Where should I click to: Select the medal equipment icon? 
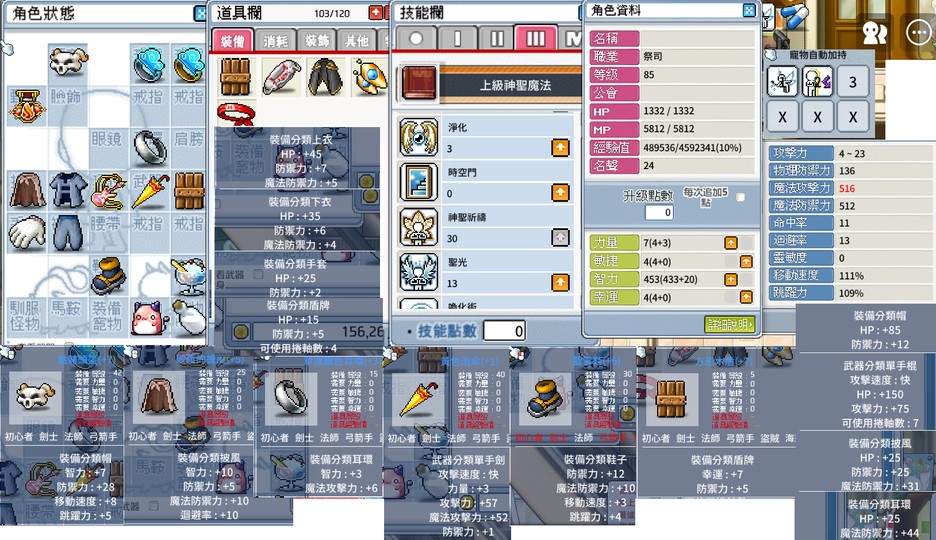[26, 105]
